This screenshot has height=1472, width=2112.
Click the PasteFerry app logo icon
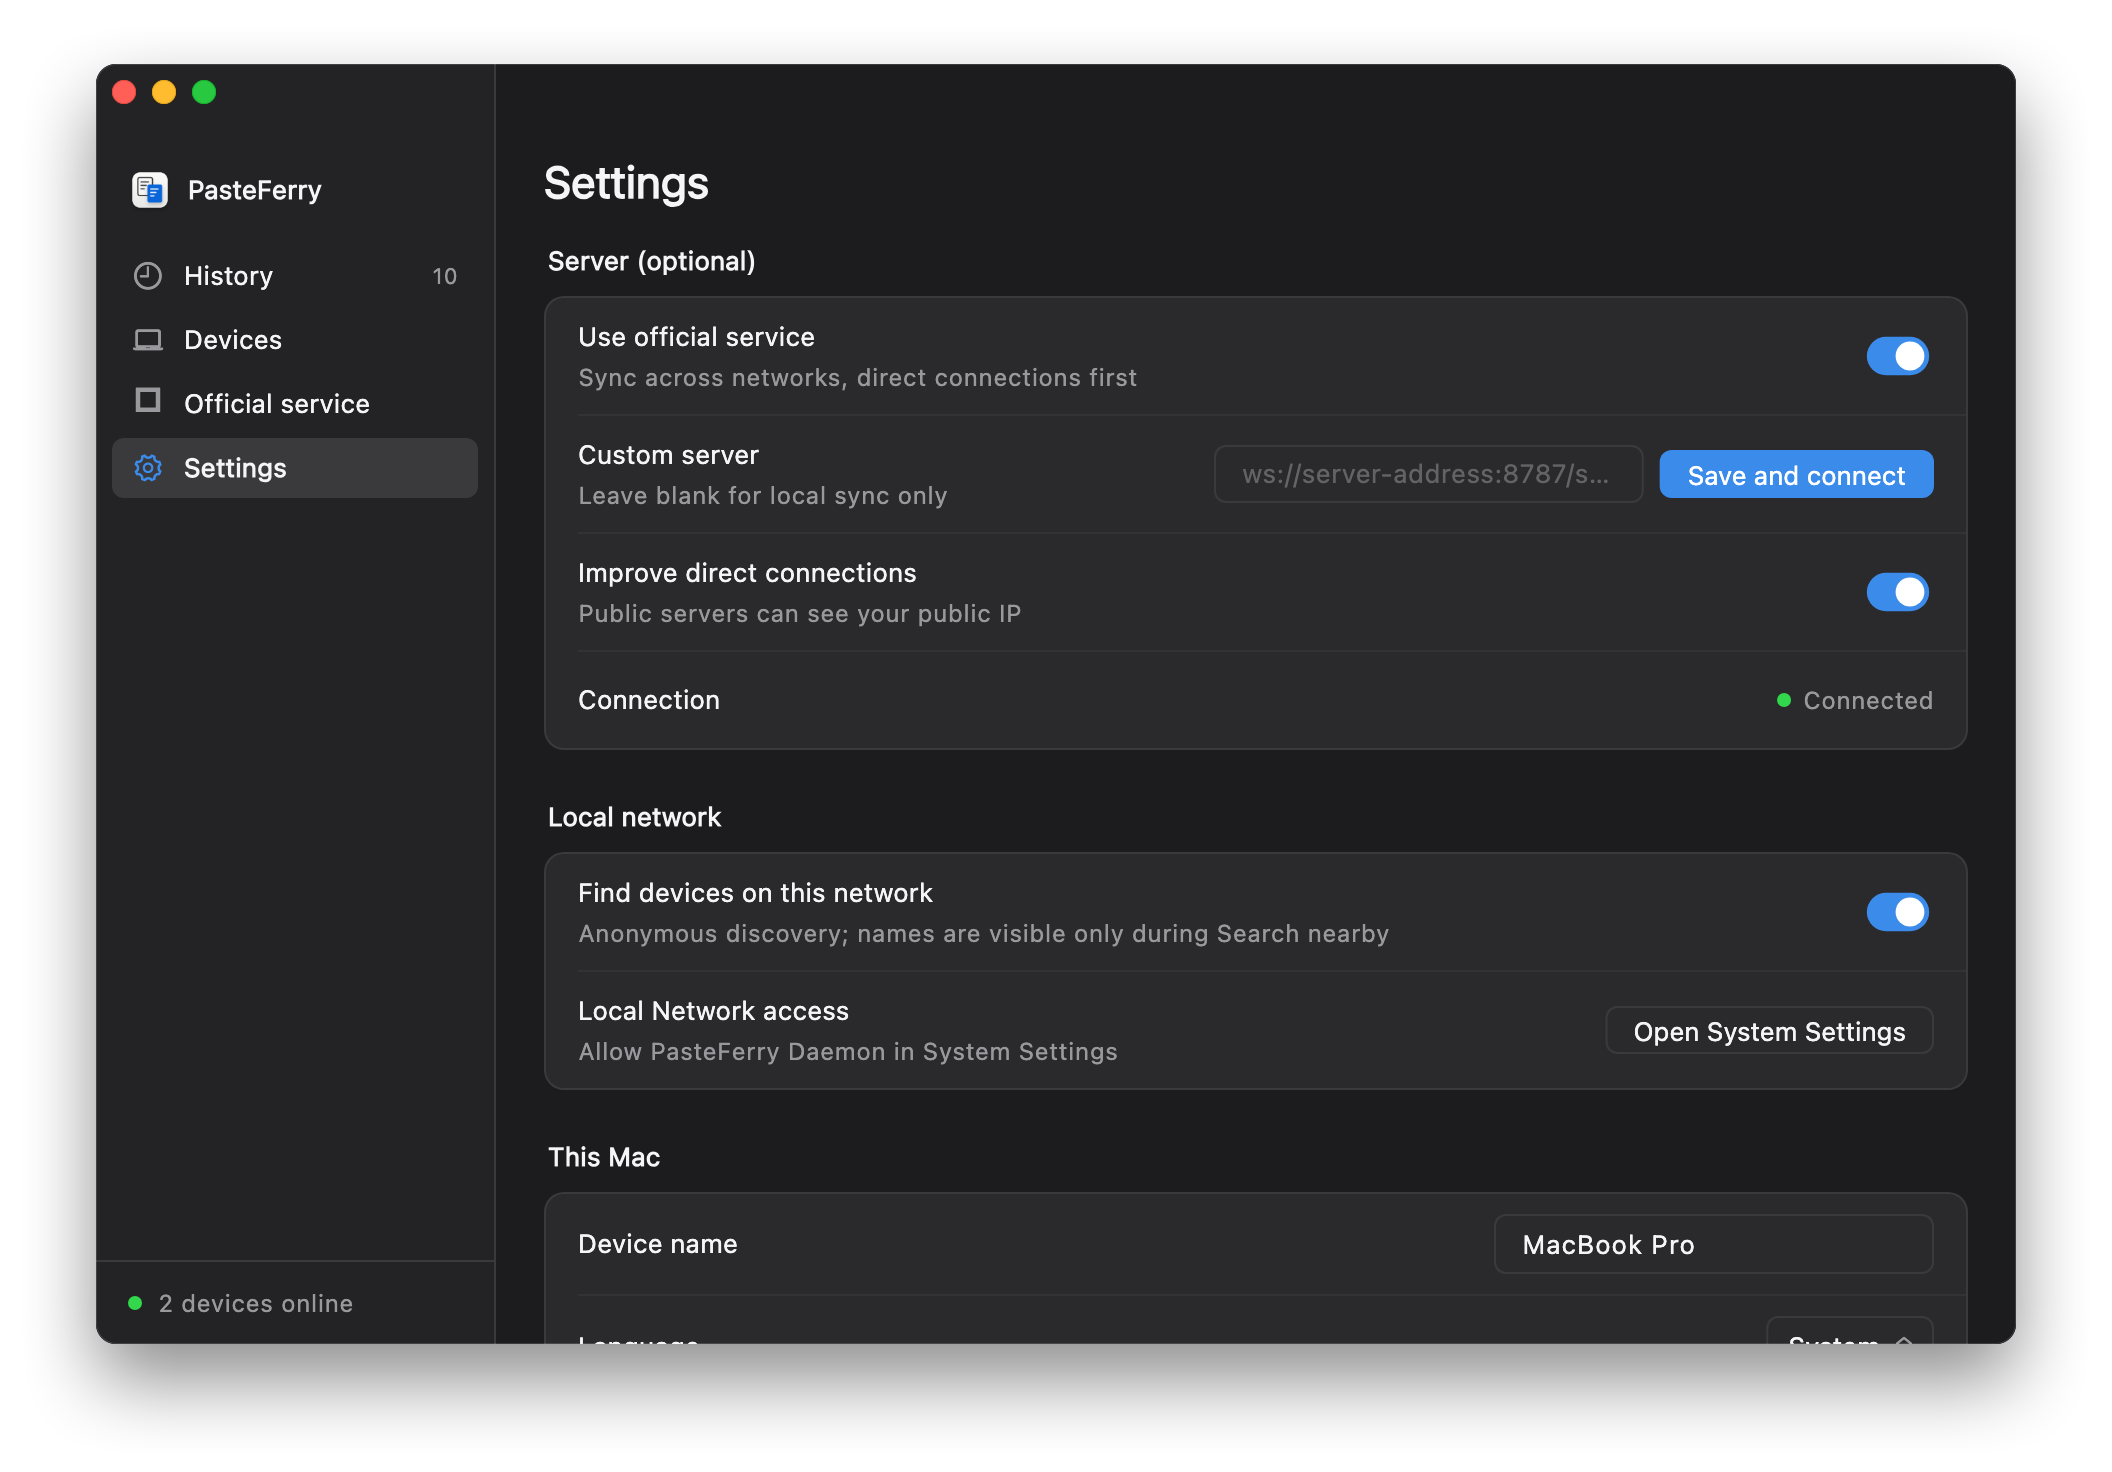coord(150,190)
